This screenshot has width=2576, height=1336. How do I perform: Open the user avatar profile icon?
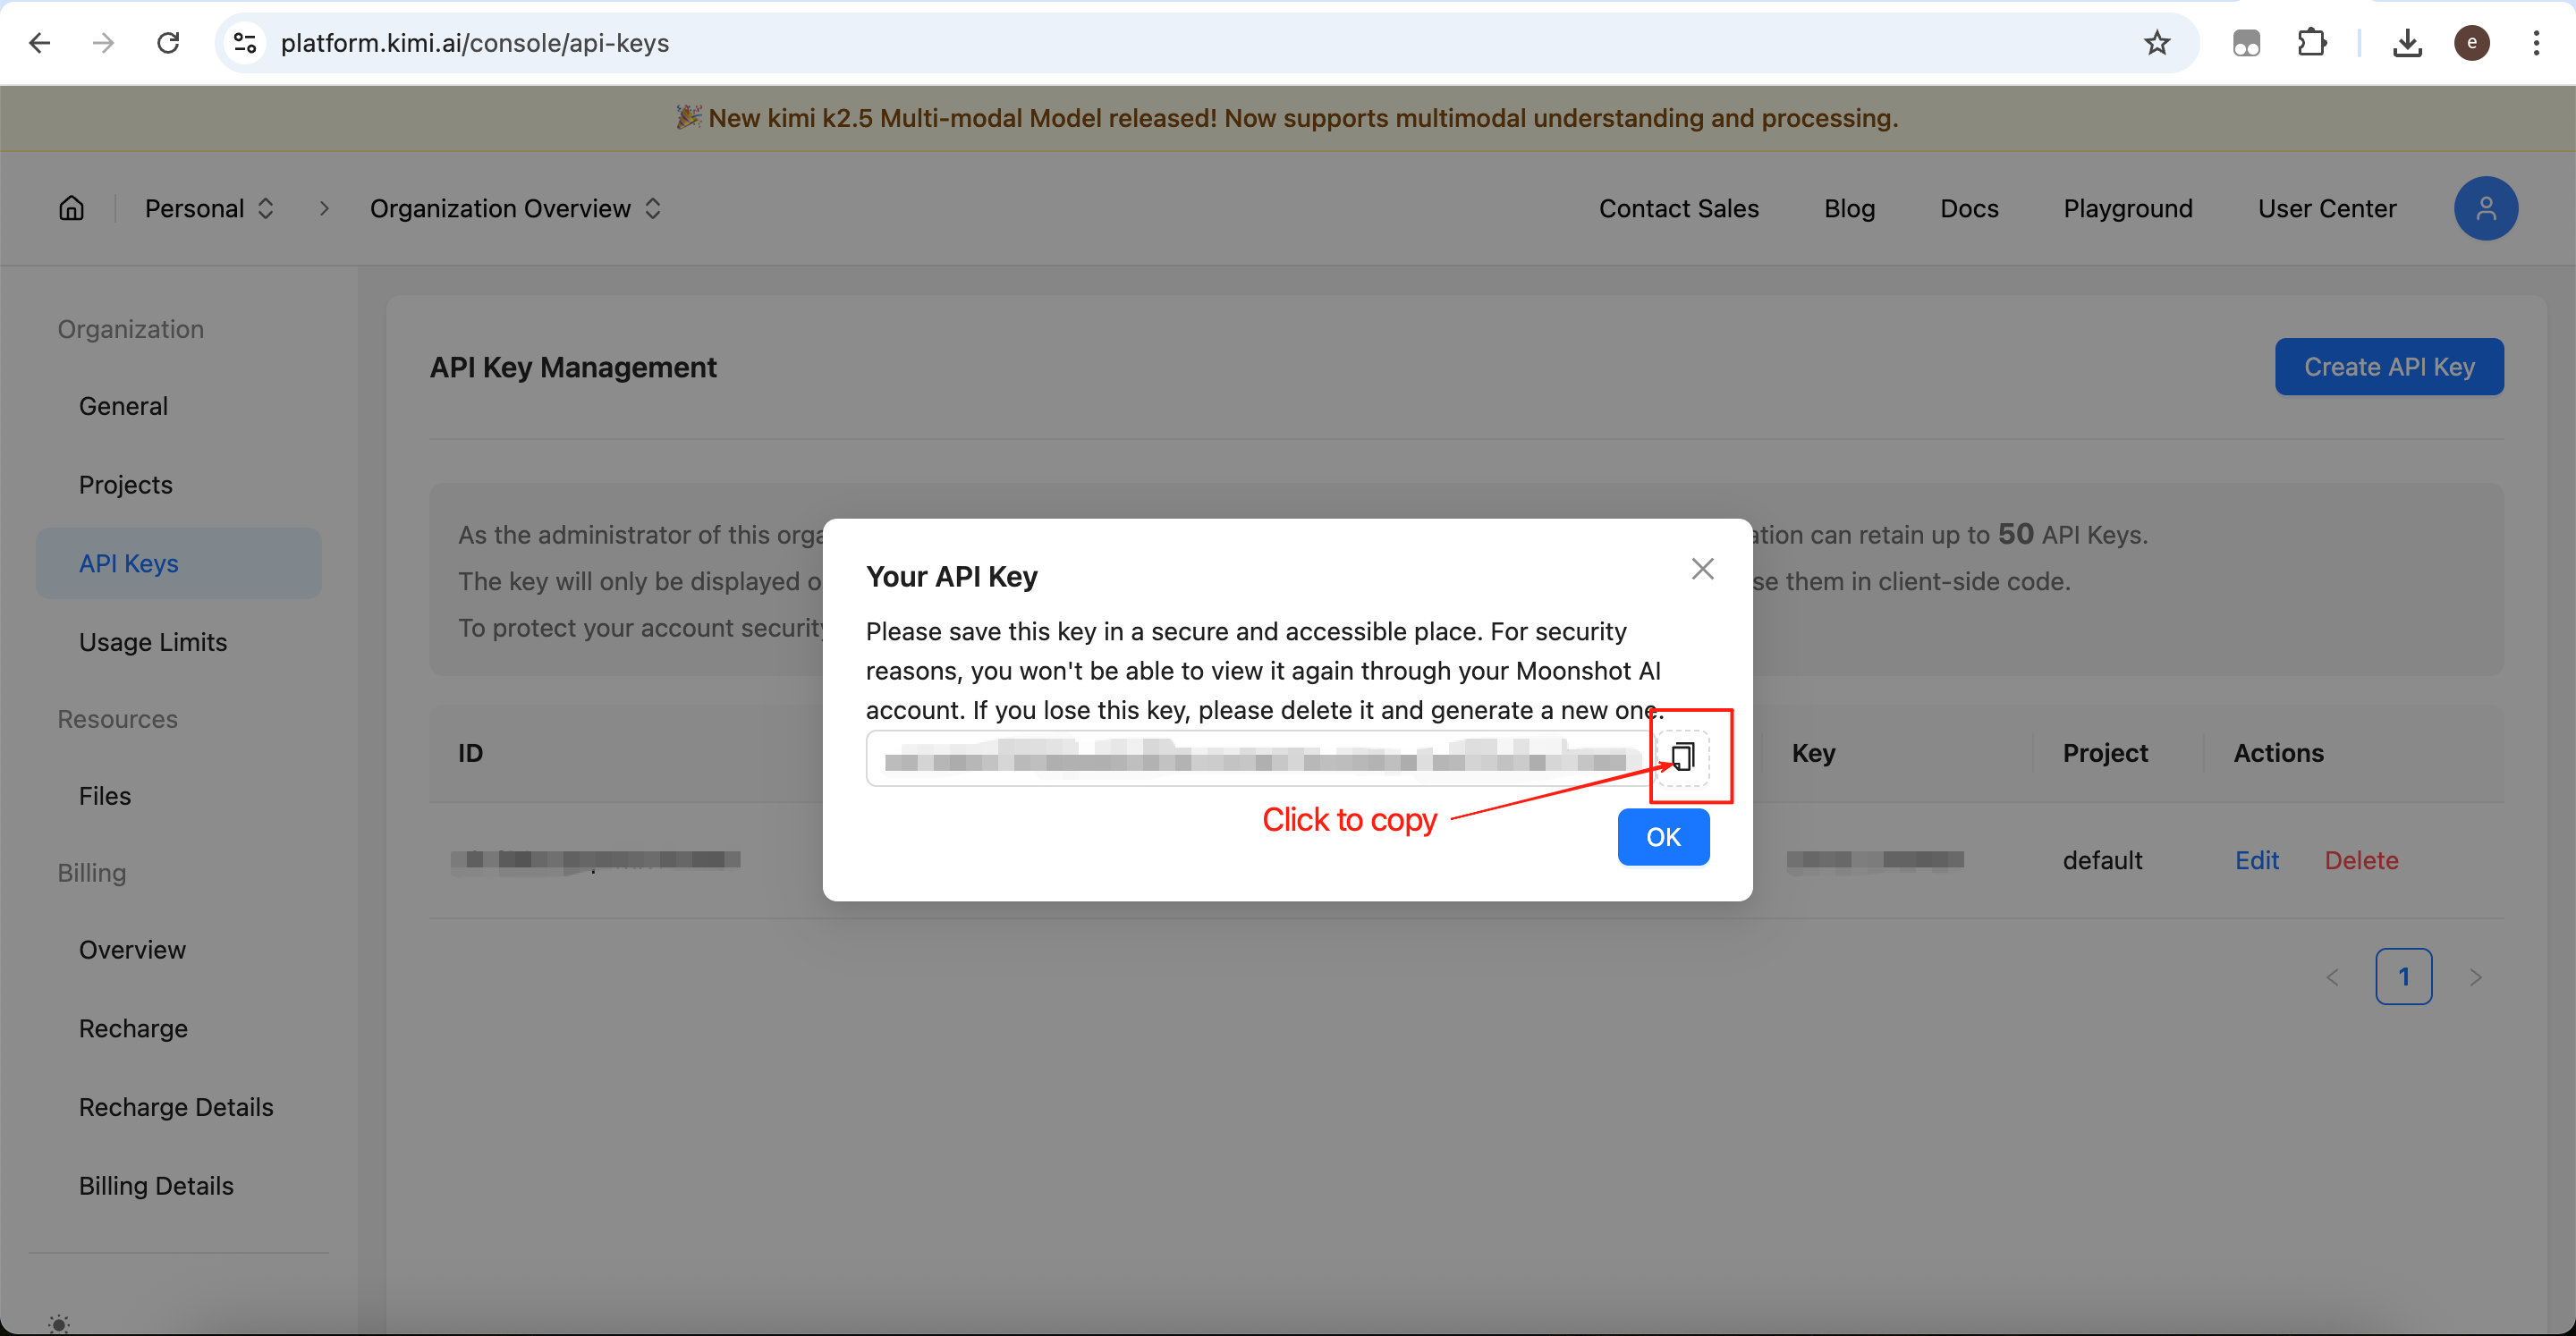(2485, 208)
